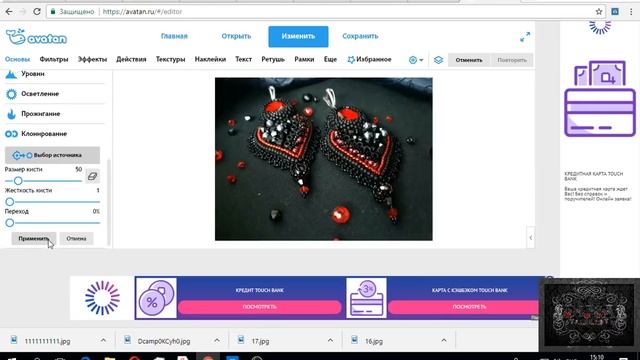Screen dimensions: 640x360
Task: Open browser three-dot menu
Action: 632,11
